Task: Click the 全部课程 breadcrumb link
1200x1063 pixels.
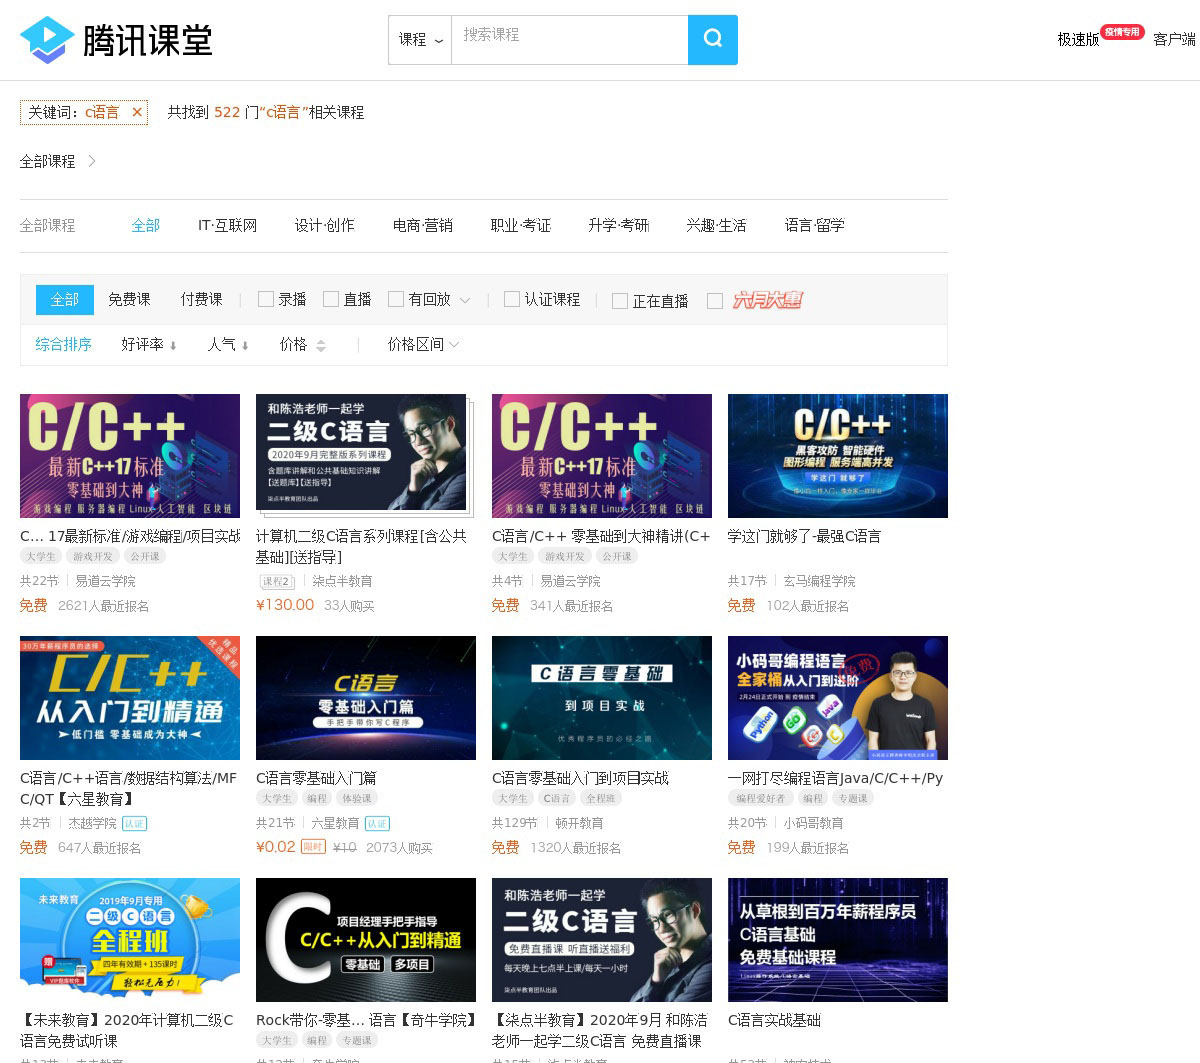Action: 48,161
